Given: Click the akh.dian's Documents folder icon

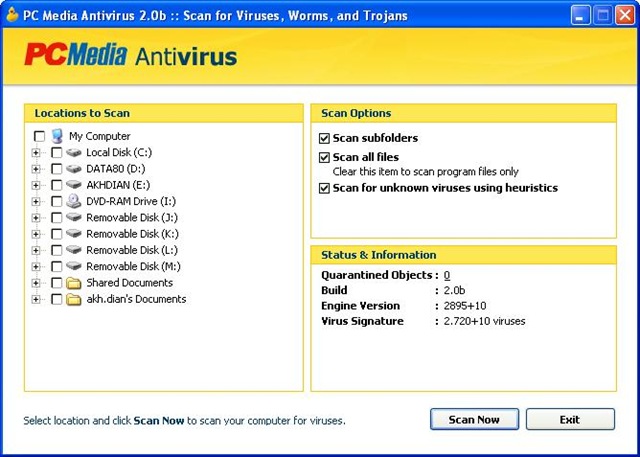Looking at the screenshot, I should tap(74, 299).
